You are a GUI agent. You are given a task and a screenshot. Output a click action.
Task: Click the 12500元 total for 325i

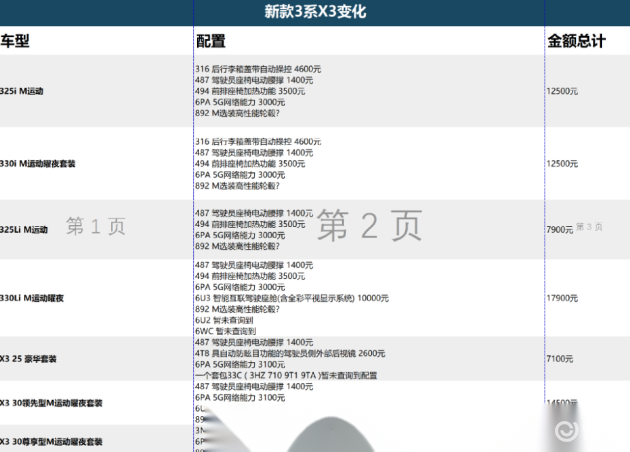(562, 91)
